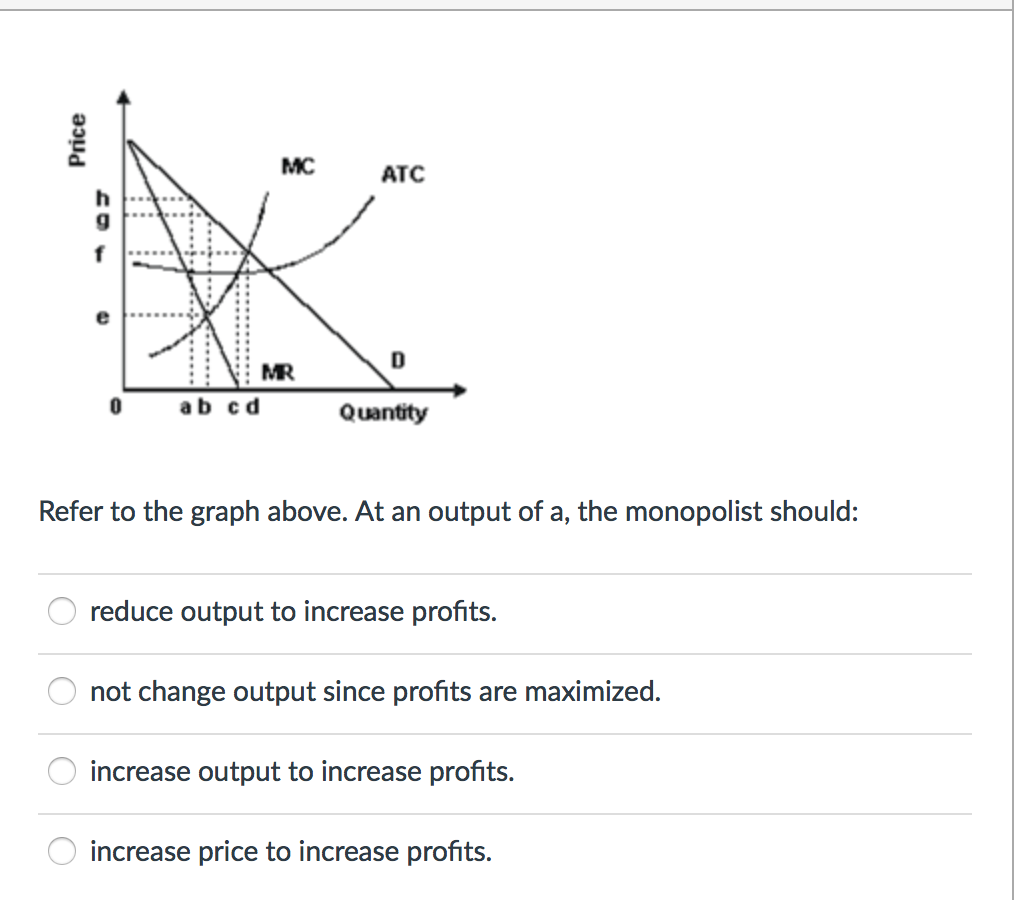Image resolution: width=1020 pixels, height=900 pixels.
Task: Click the Price axis label
Action: (x=77, y=138)
